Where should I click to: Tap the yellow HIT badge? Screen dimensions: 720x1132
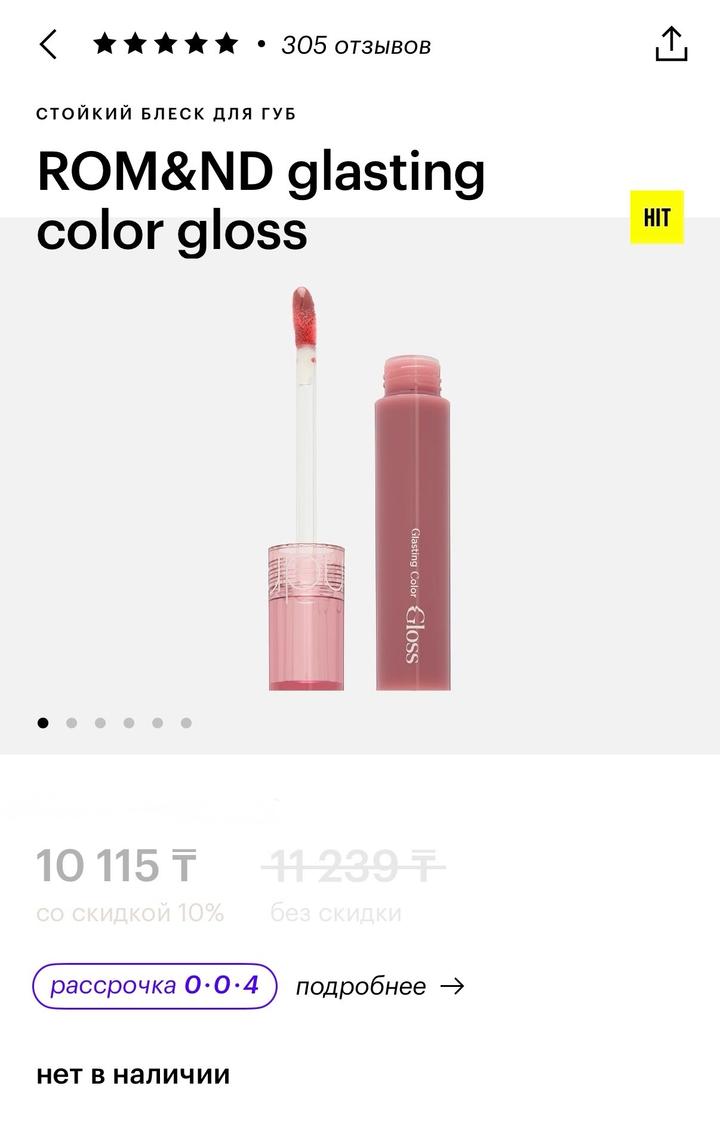coord(656,217)
